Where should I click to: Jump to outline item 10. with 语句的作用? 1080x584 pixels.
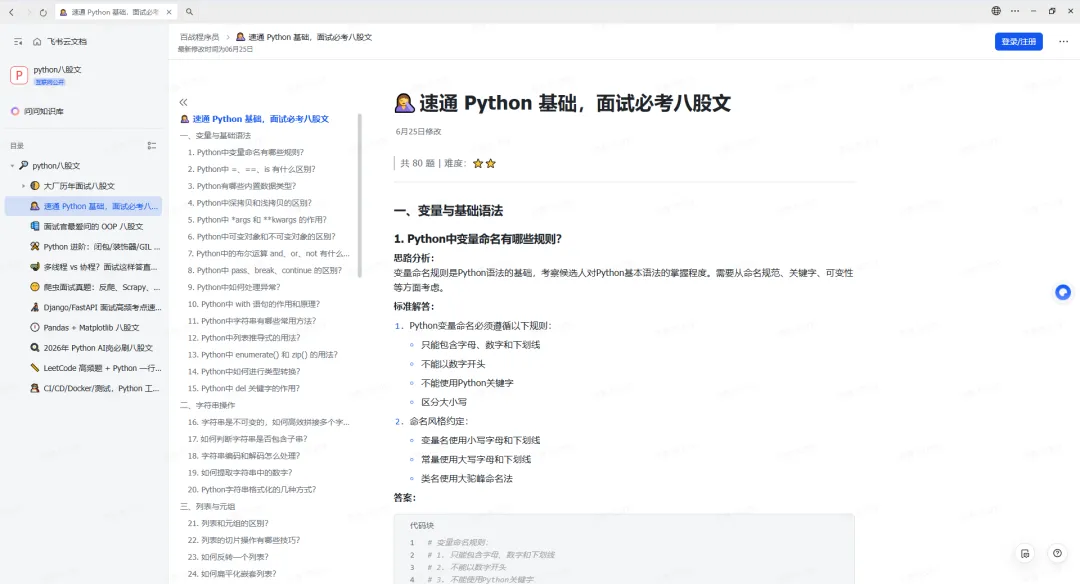[253, 304]
